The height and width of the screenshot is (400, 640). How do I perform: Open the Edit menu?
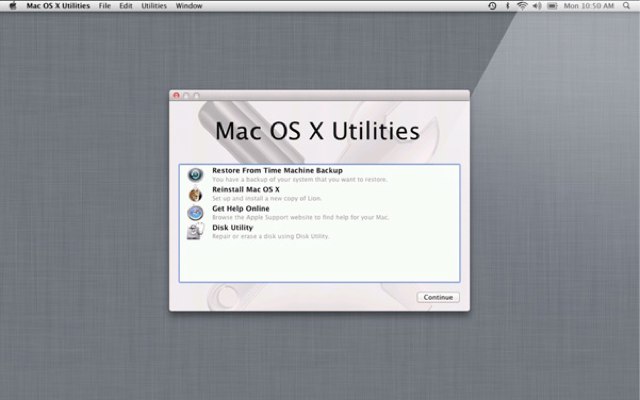click(126, 6)
